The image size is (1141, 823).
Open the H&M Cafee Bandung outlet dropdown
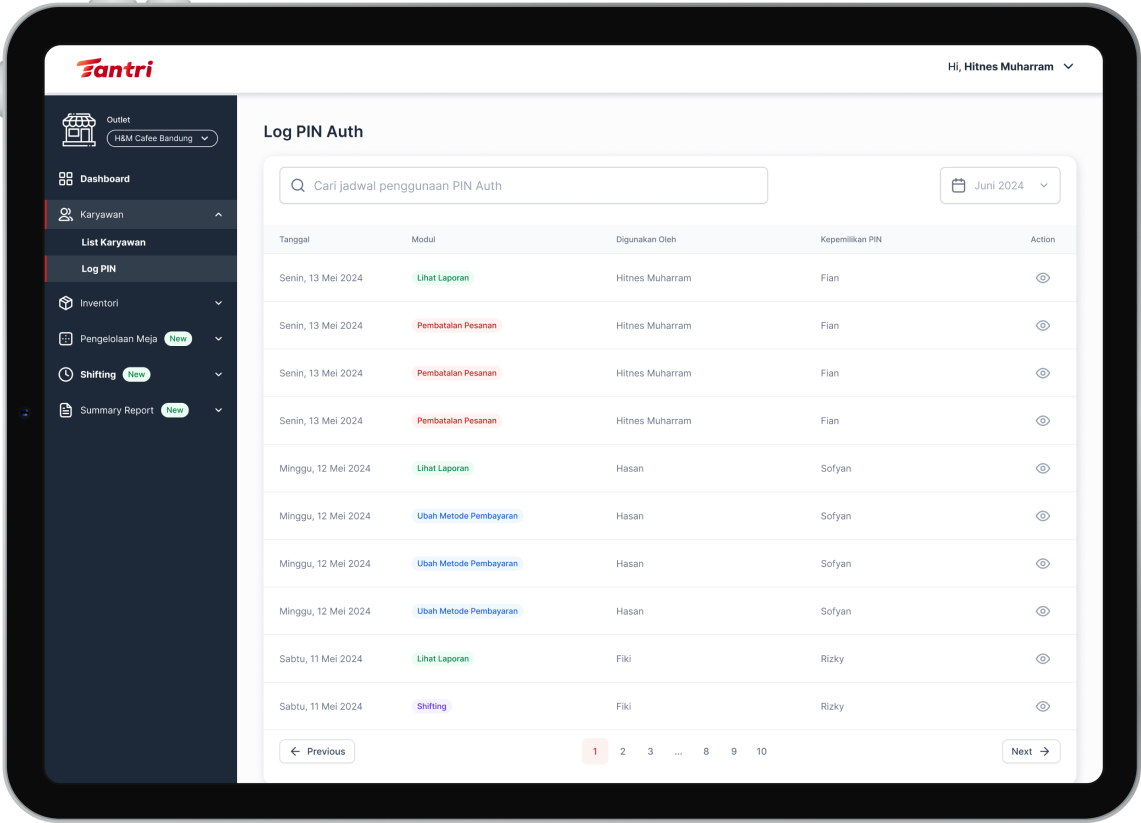pos(162,138)
